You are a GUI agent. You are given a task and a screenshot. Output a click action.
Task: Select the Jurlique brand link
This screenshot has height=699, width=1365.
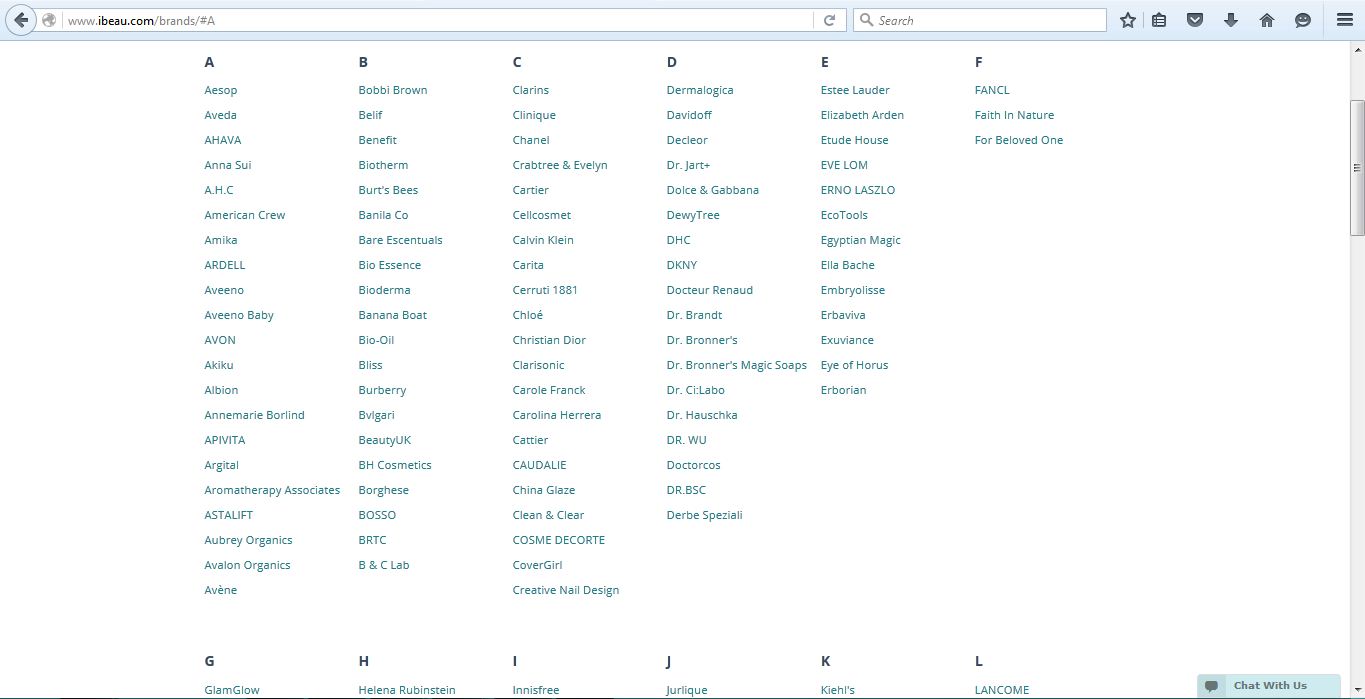(687, 690)
